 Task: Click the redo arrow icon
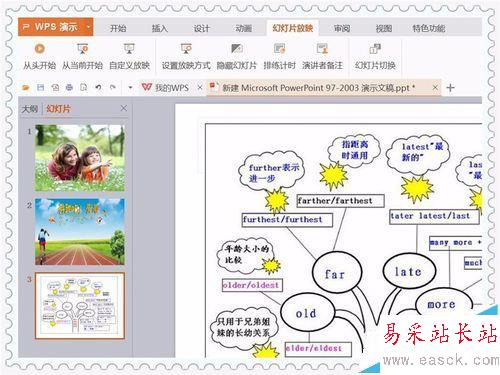[113, 88]
